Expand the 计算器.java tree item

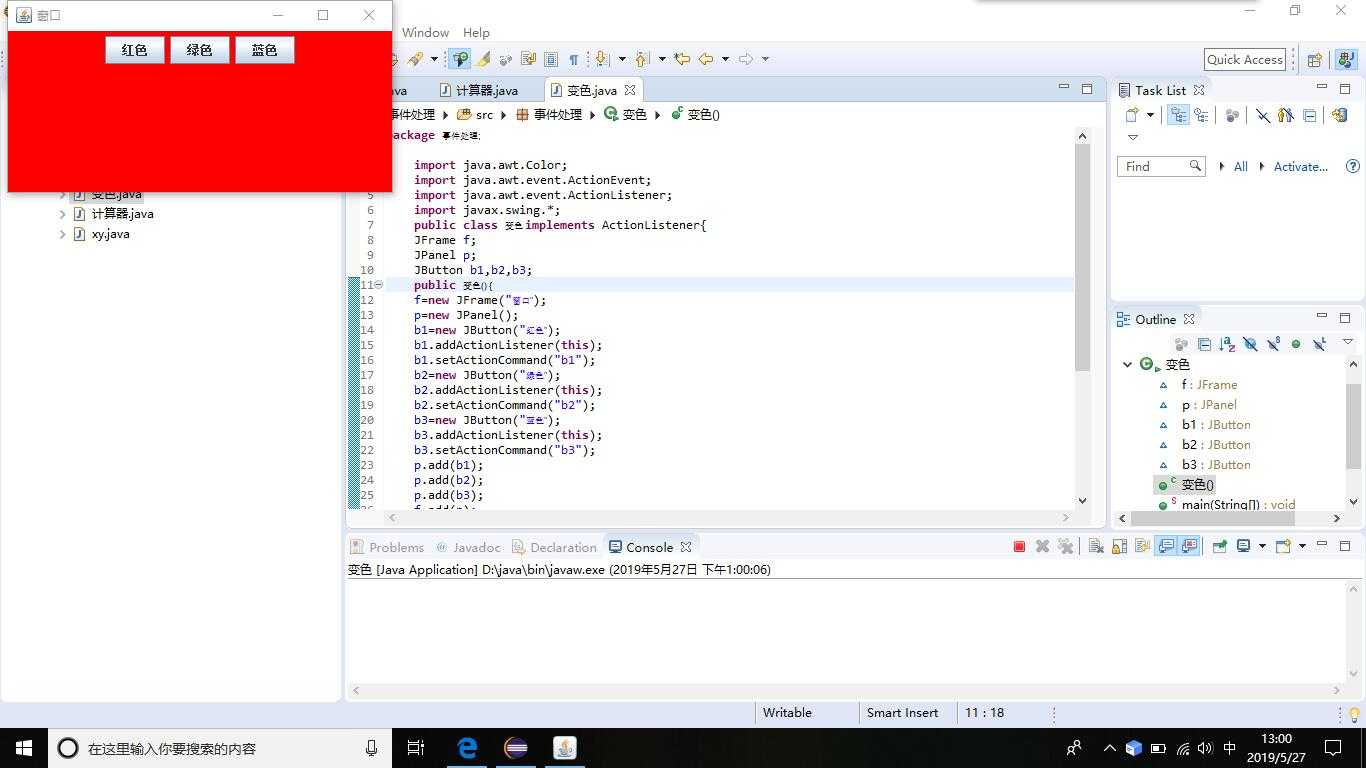pyautogui.click(x=63, y=214)
